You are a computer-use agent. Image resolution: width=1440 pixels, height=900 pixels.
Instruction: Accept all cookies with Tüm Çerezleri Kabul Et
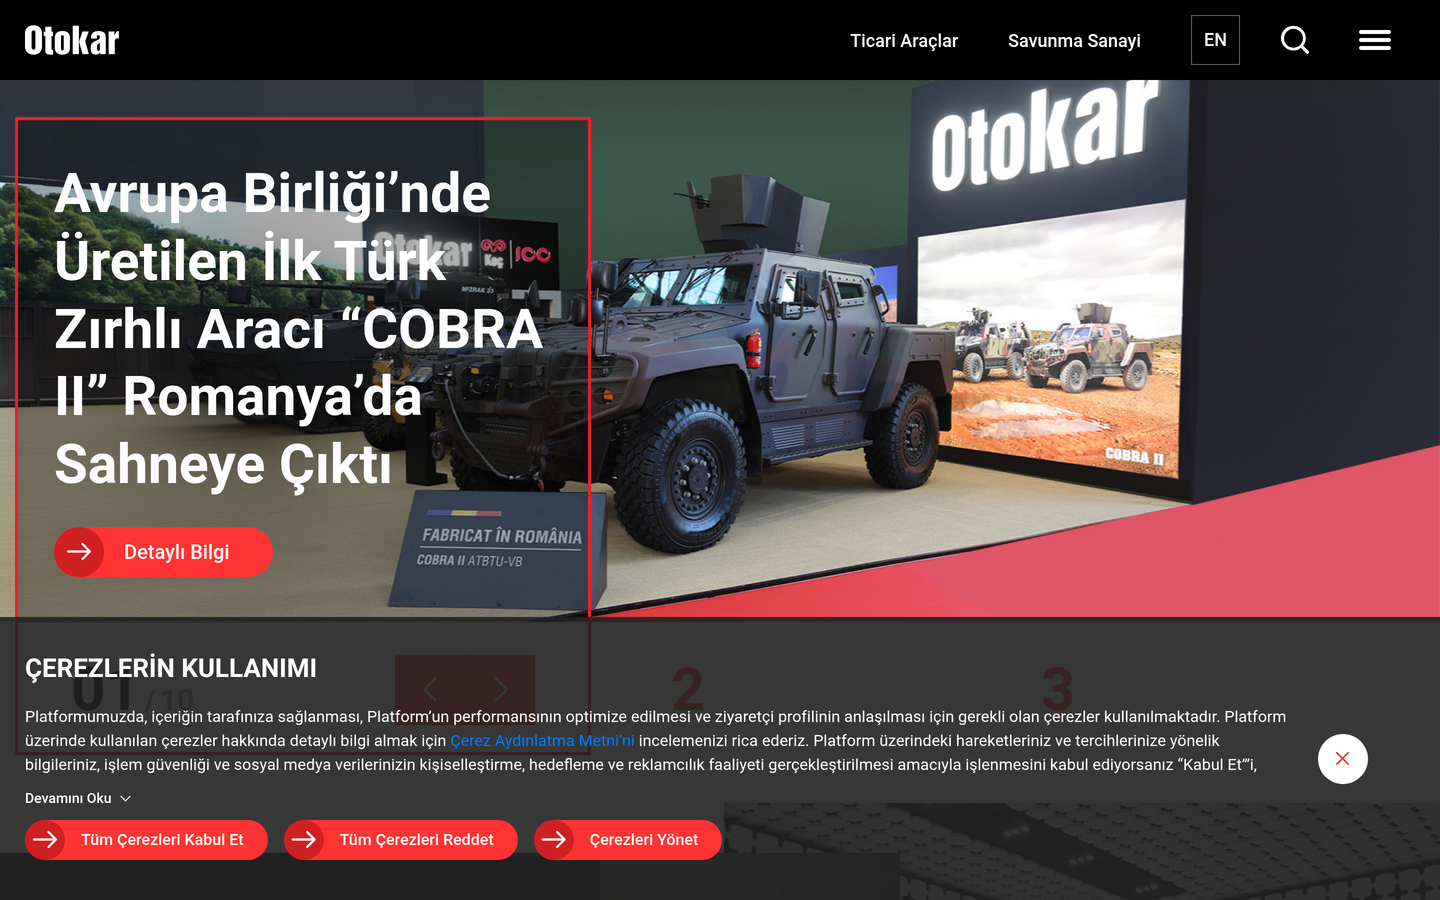coord(146,840)
